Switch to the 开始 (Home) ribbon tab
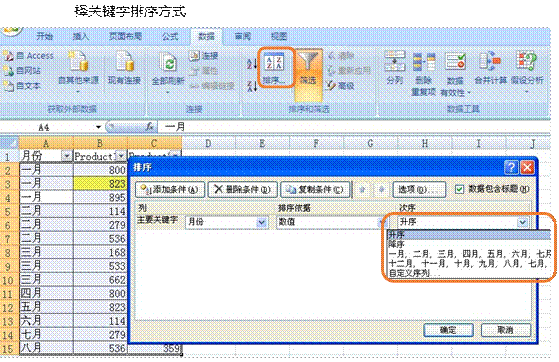The width and height of the screenshot is (559, 362). [45, 36]
